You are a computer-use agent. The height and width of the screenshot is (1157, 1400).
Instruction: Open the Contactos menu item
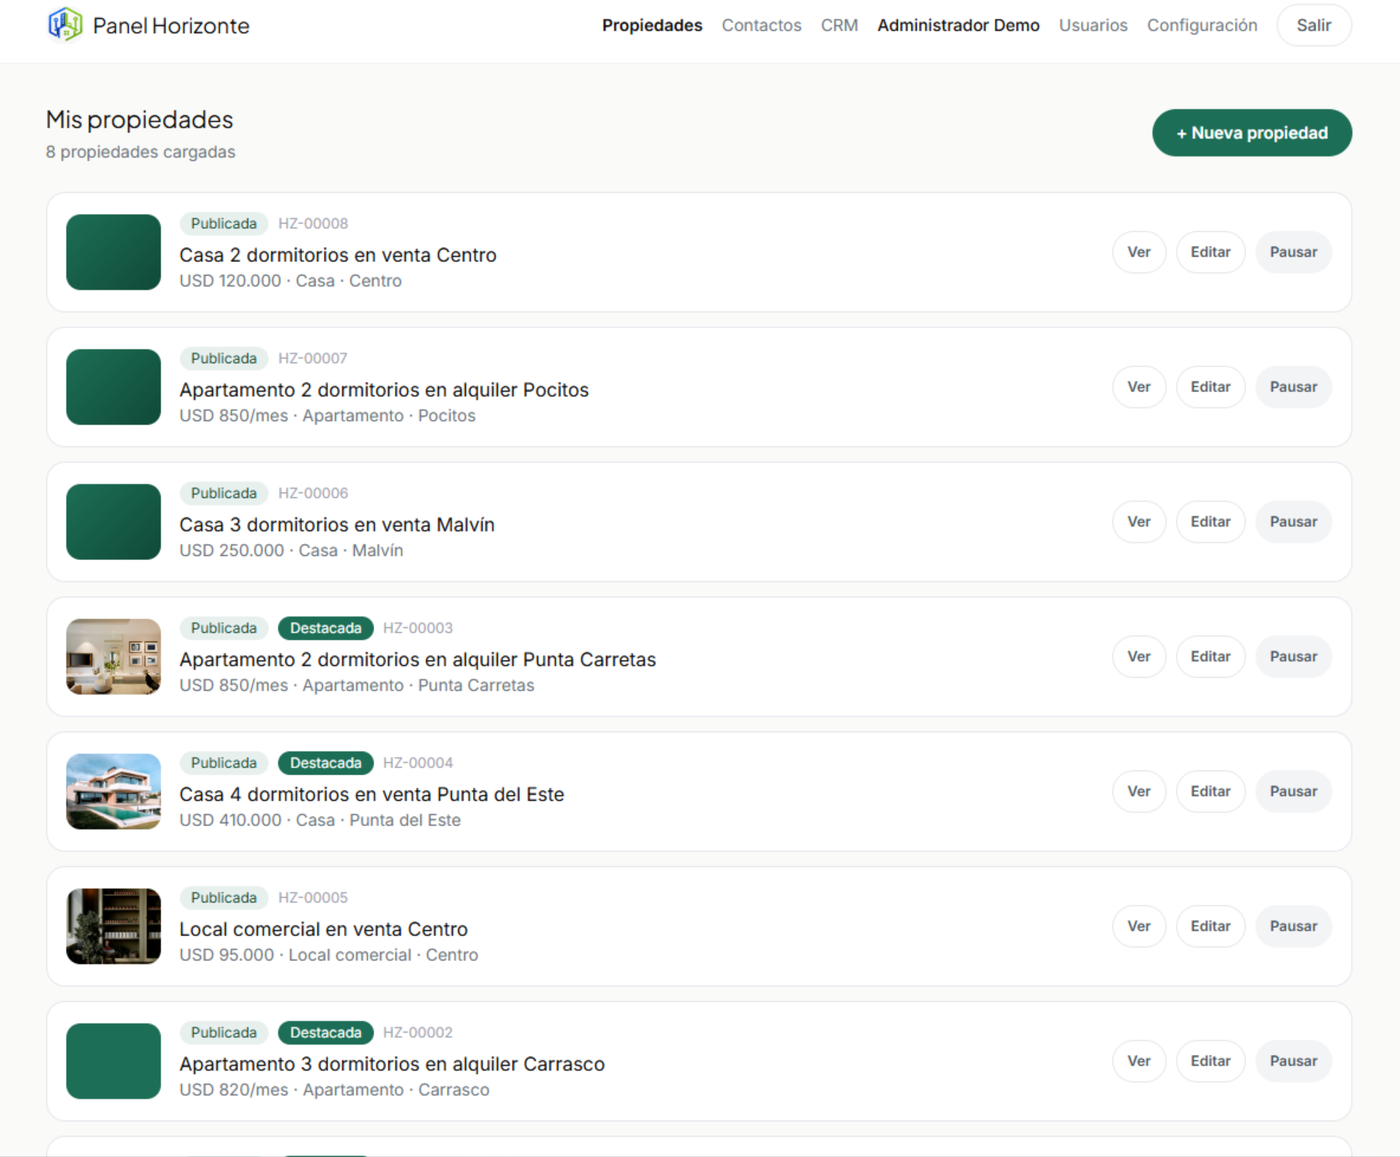(761, 26)
